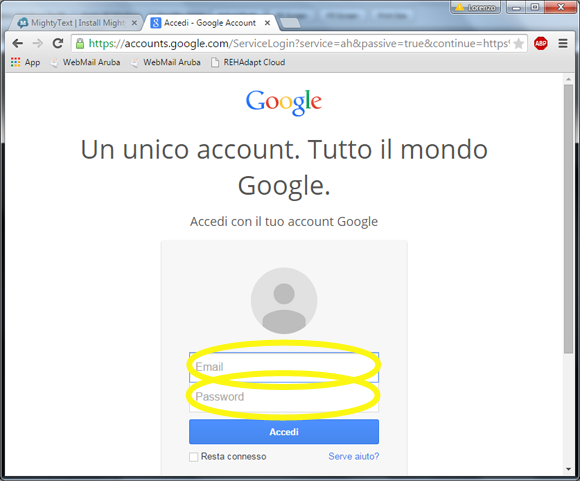This screenshot has height=481, width=580.
Task: Open the REHAdapt Cloud bookmark
Action: click(x=248, y=62)
